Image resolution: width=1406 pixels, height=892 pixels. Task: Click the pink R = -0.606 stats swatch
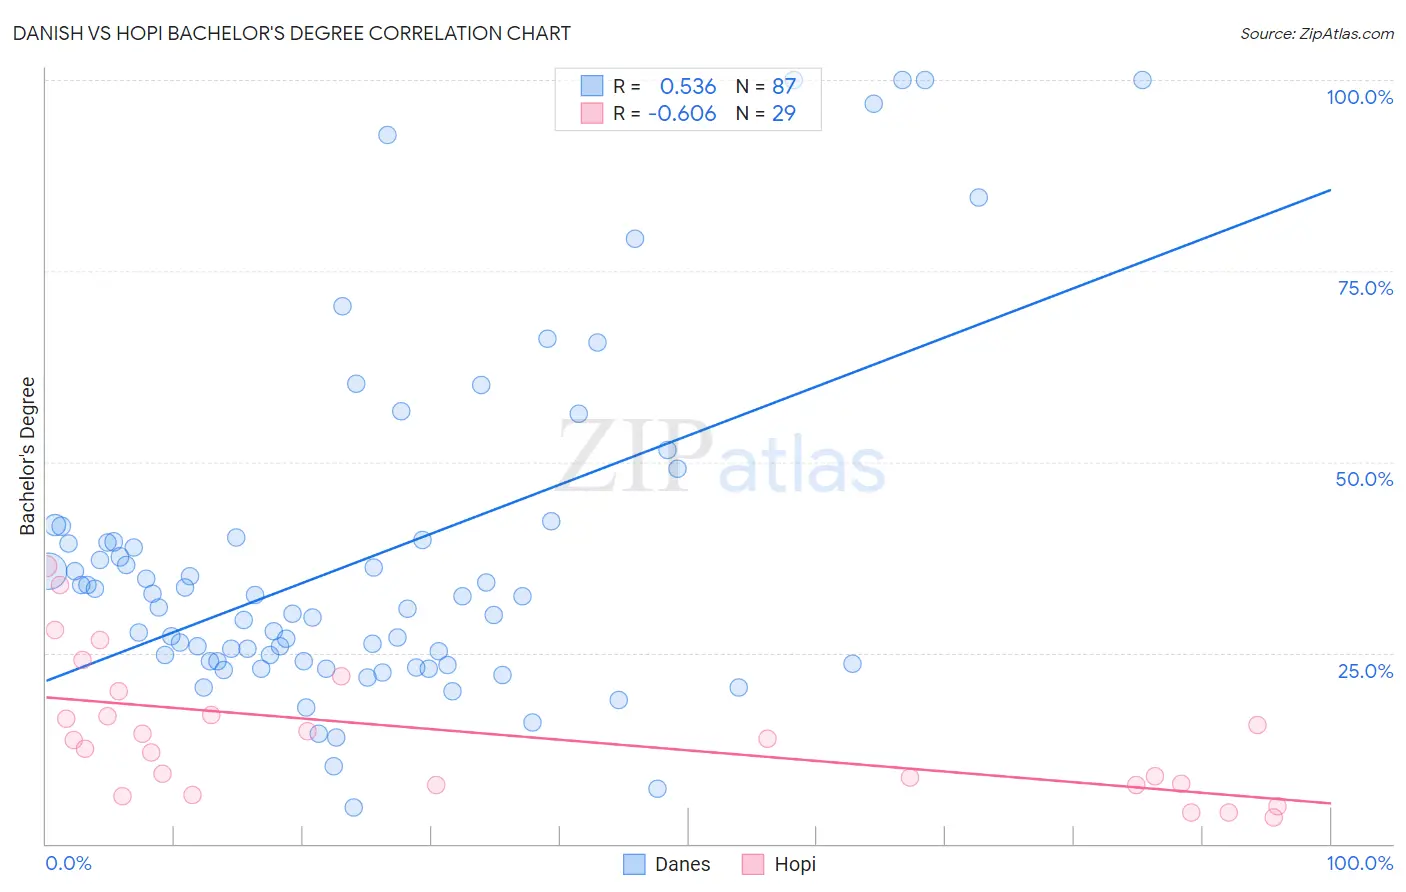pos(592,113)
